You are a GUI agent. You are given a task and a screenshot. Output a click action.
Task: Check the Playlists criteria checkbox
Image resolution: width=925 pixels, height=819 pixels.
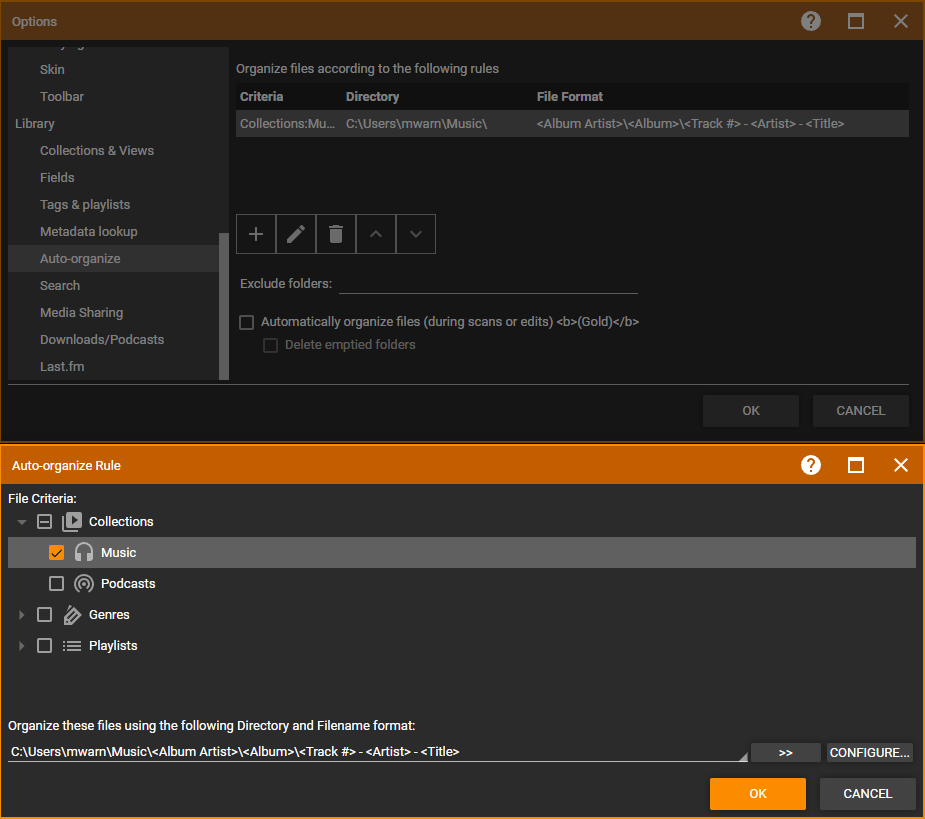[x=44, y=646]
